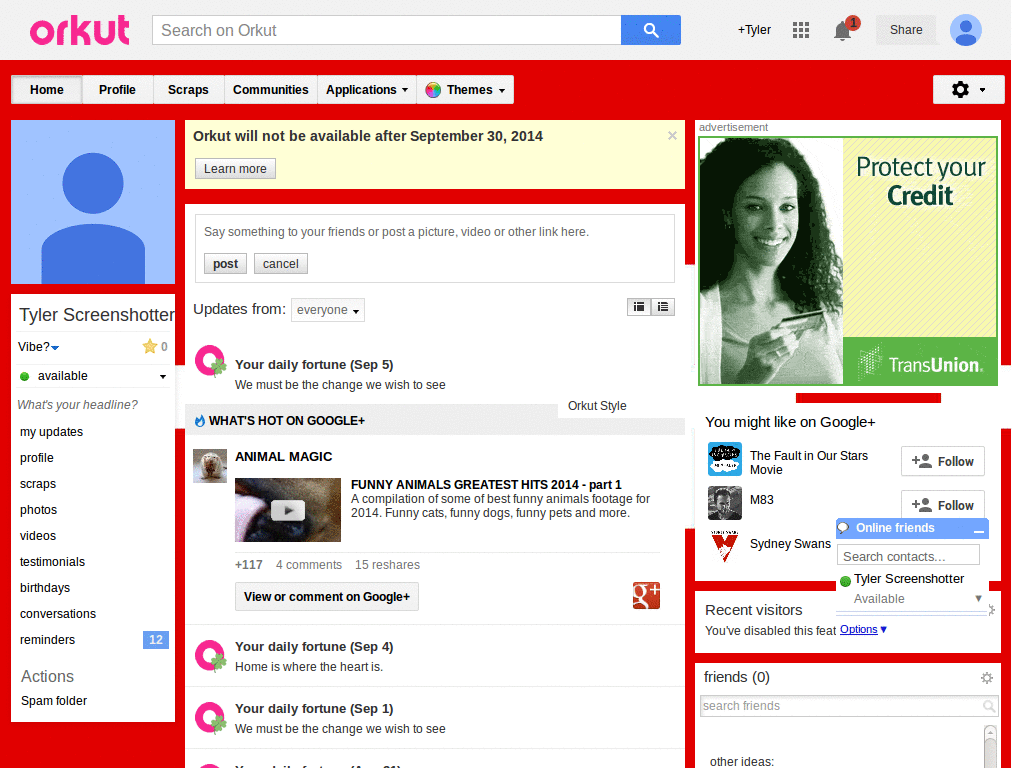The height and width of the screenshot is (768, 1024).
Task: Follow M83 on Google+
Action: (x=942, y=505)
